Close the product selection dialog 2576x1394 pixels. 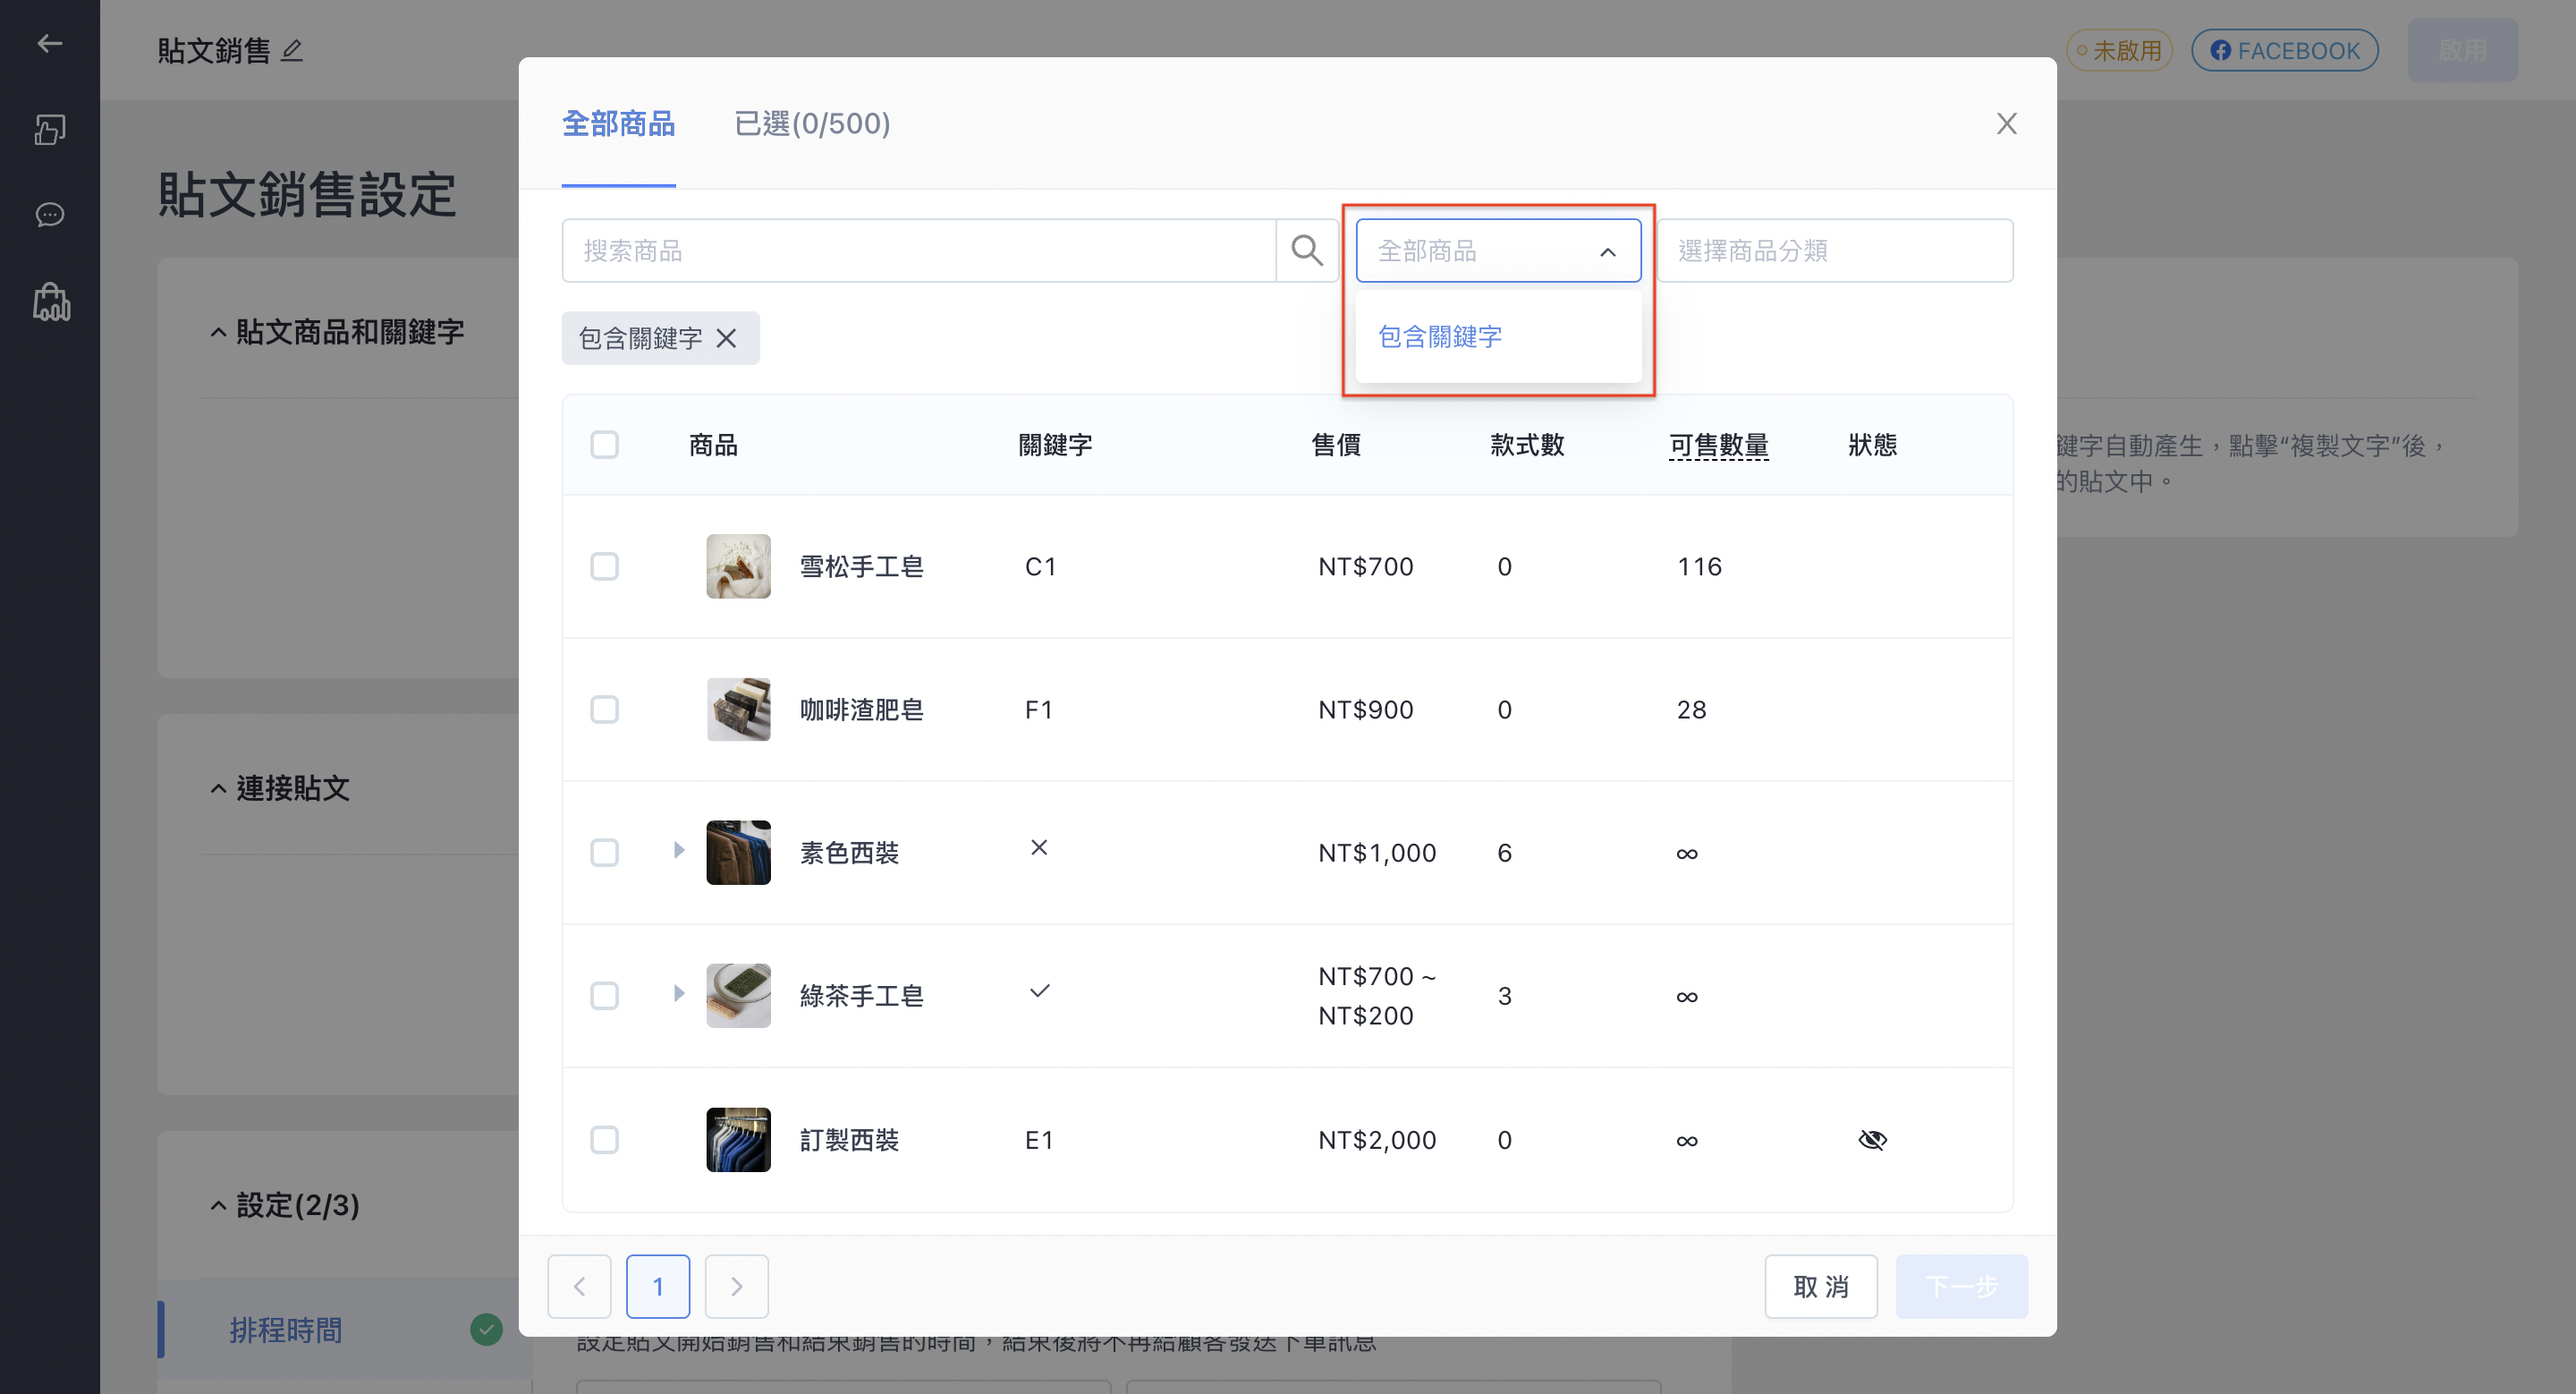pyautogui.click(x=2006, y=123)
